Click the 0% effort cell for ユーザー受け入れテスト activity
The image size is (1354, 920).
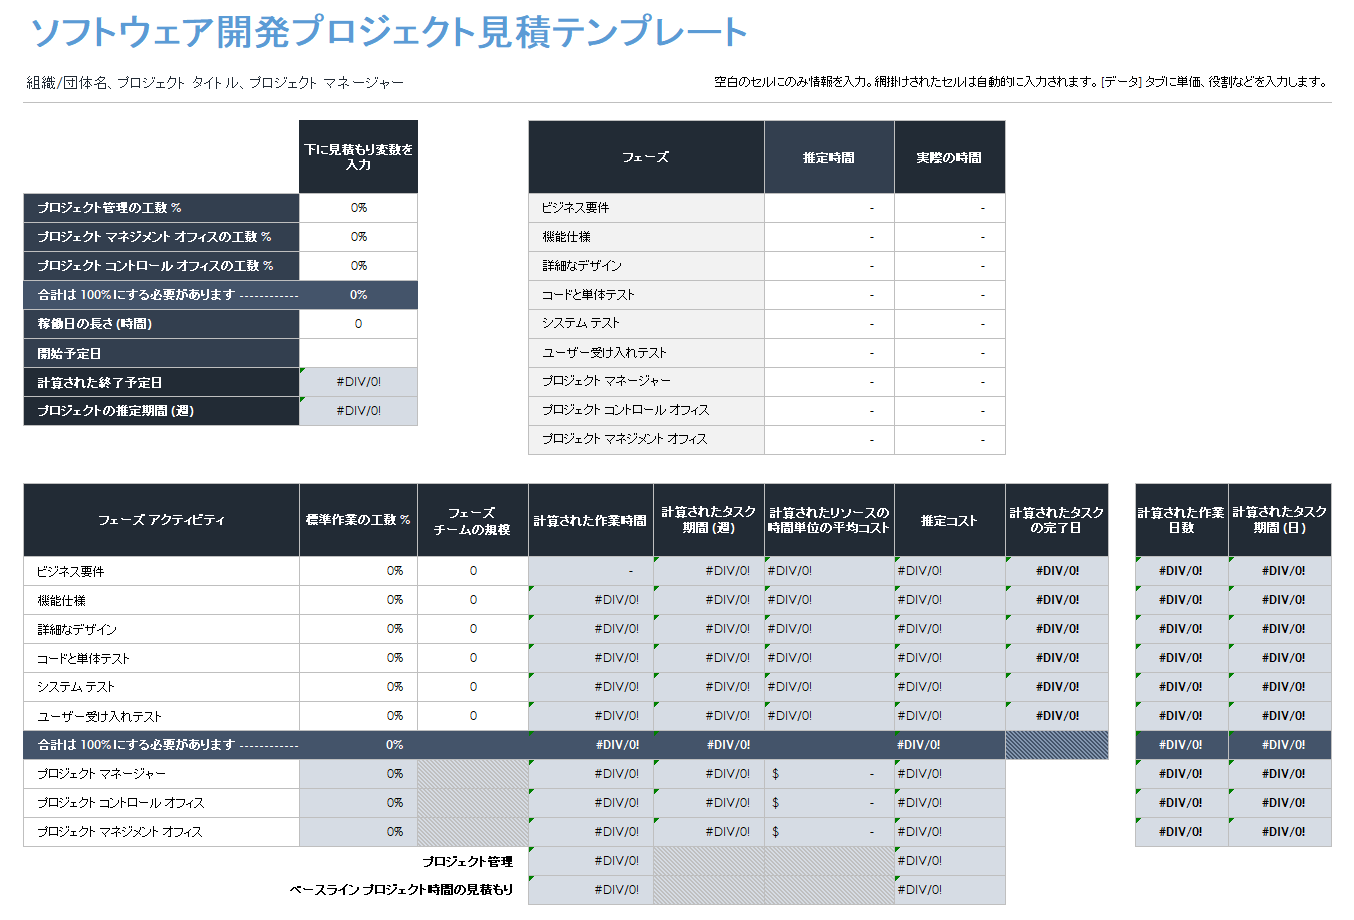point(358,716)
